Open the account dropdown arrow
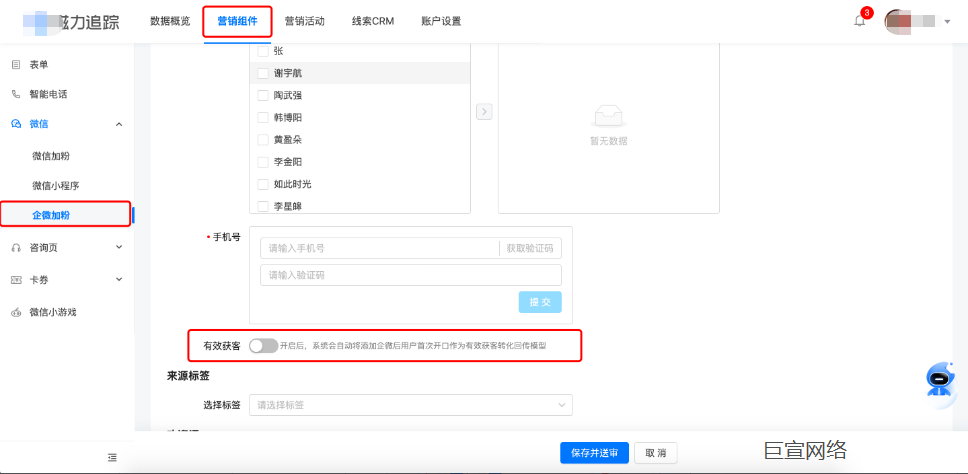The width and height of the screenshot is (968, 474). coord(948,22)
